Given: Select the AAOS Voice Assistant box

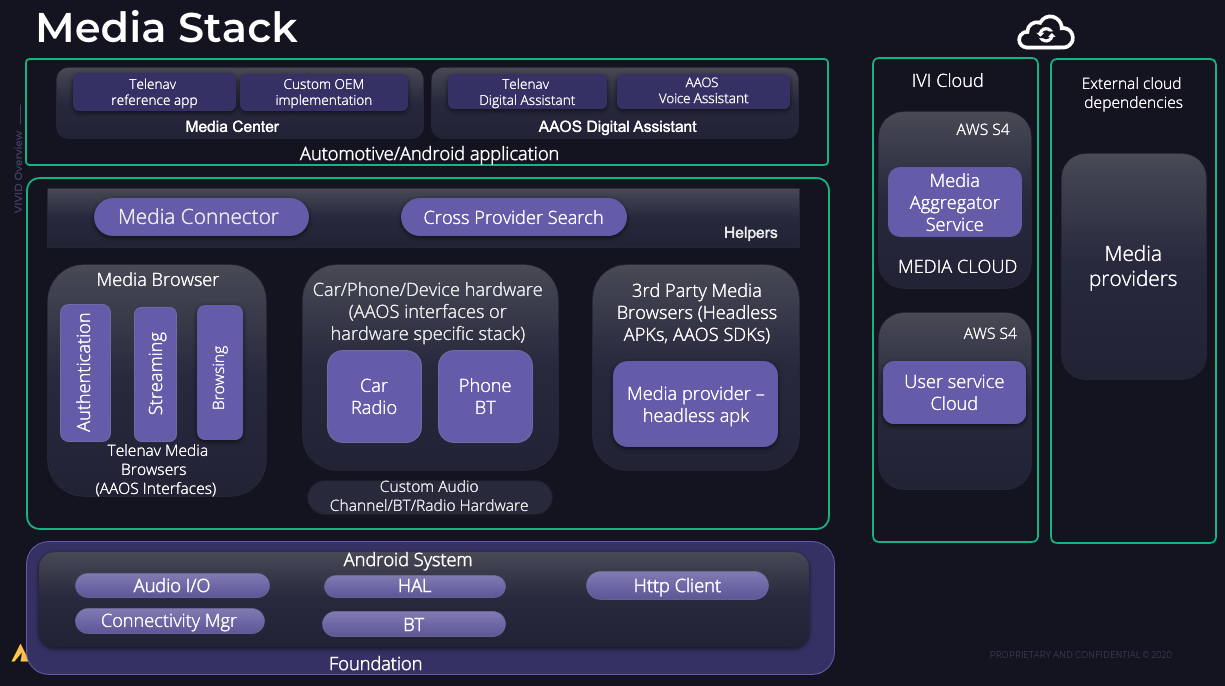Looking at the screenshot, I should tap(703, 91).
